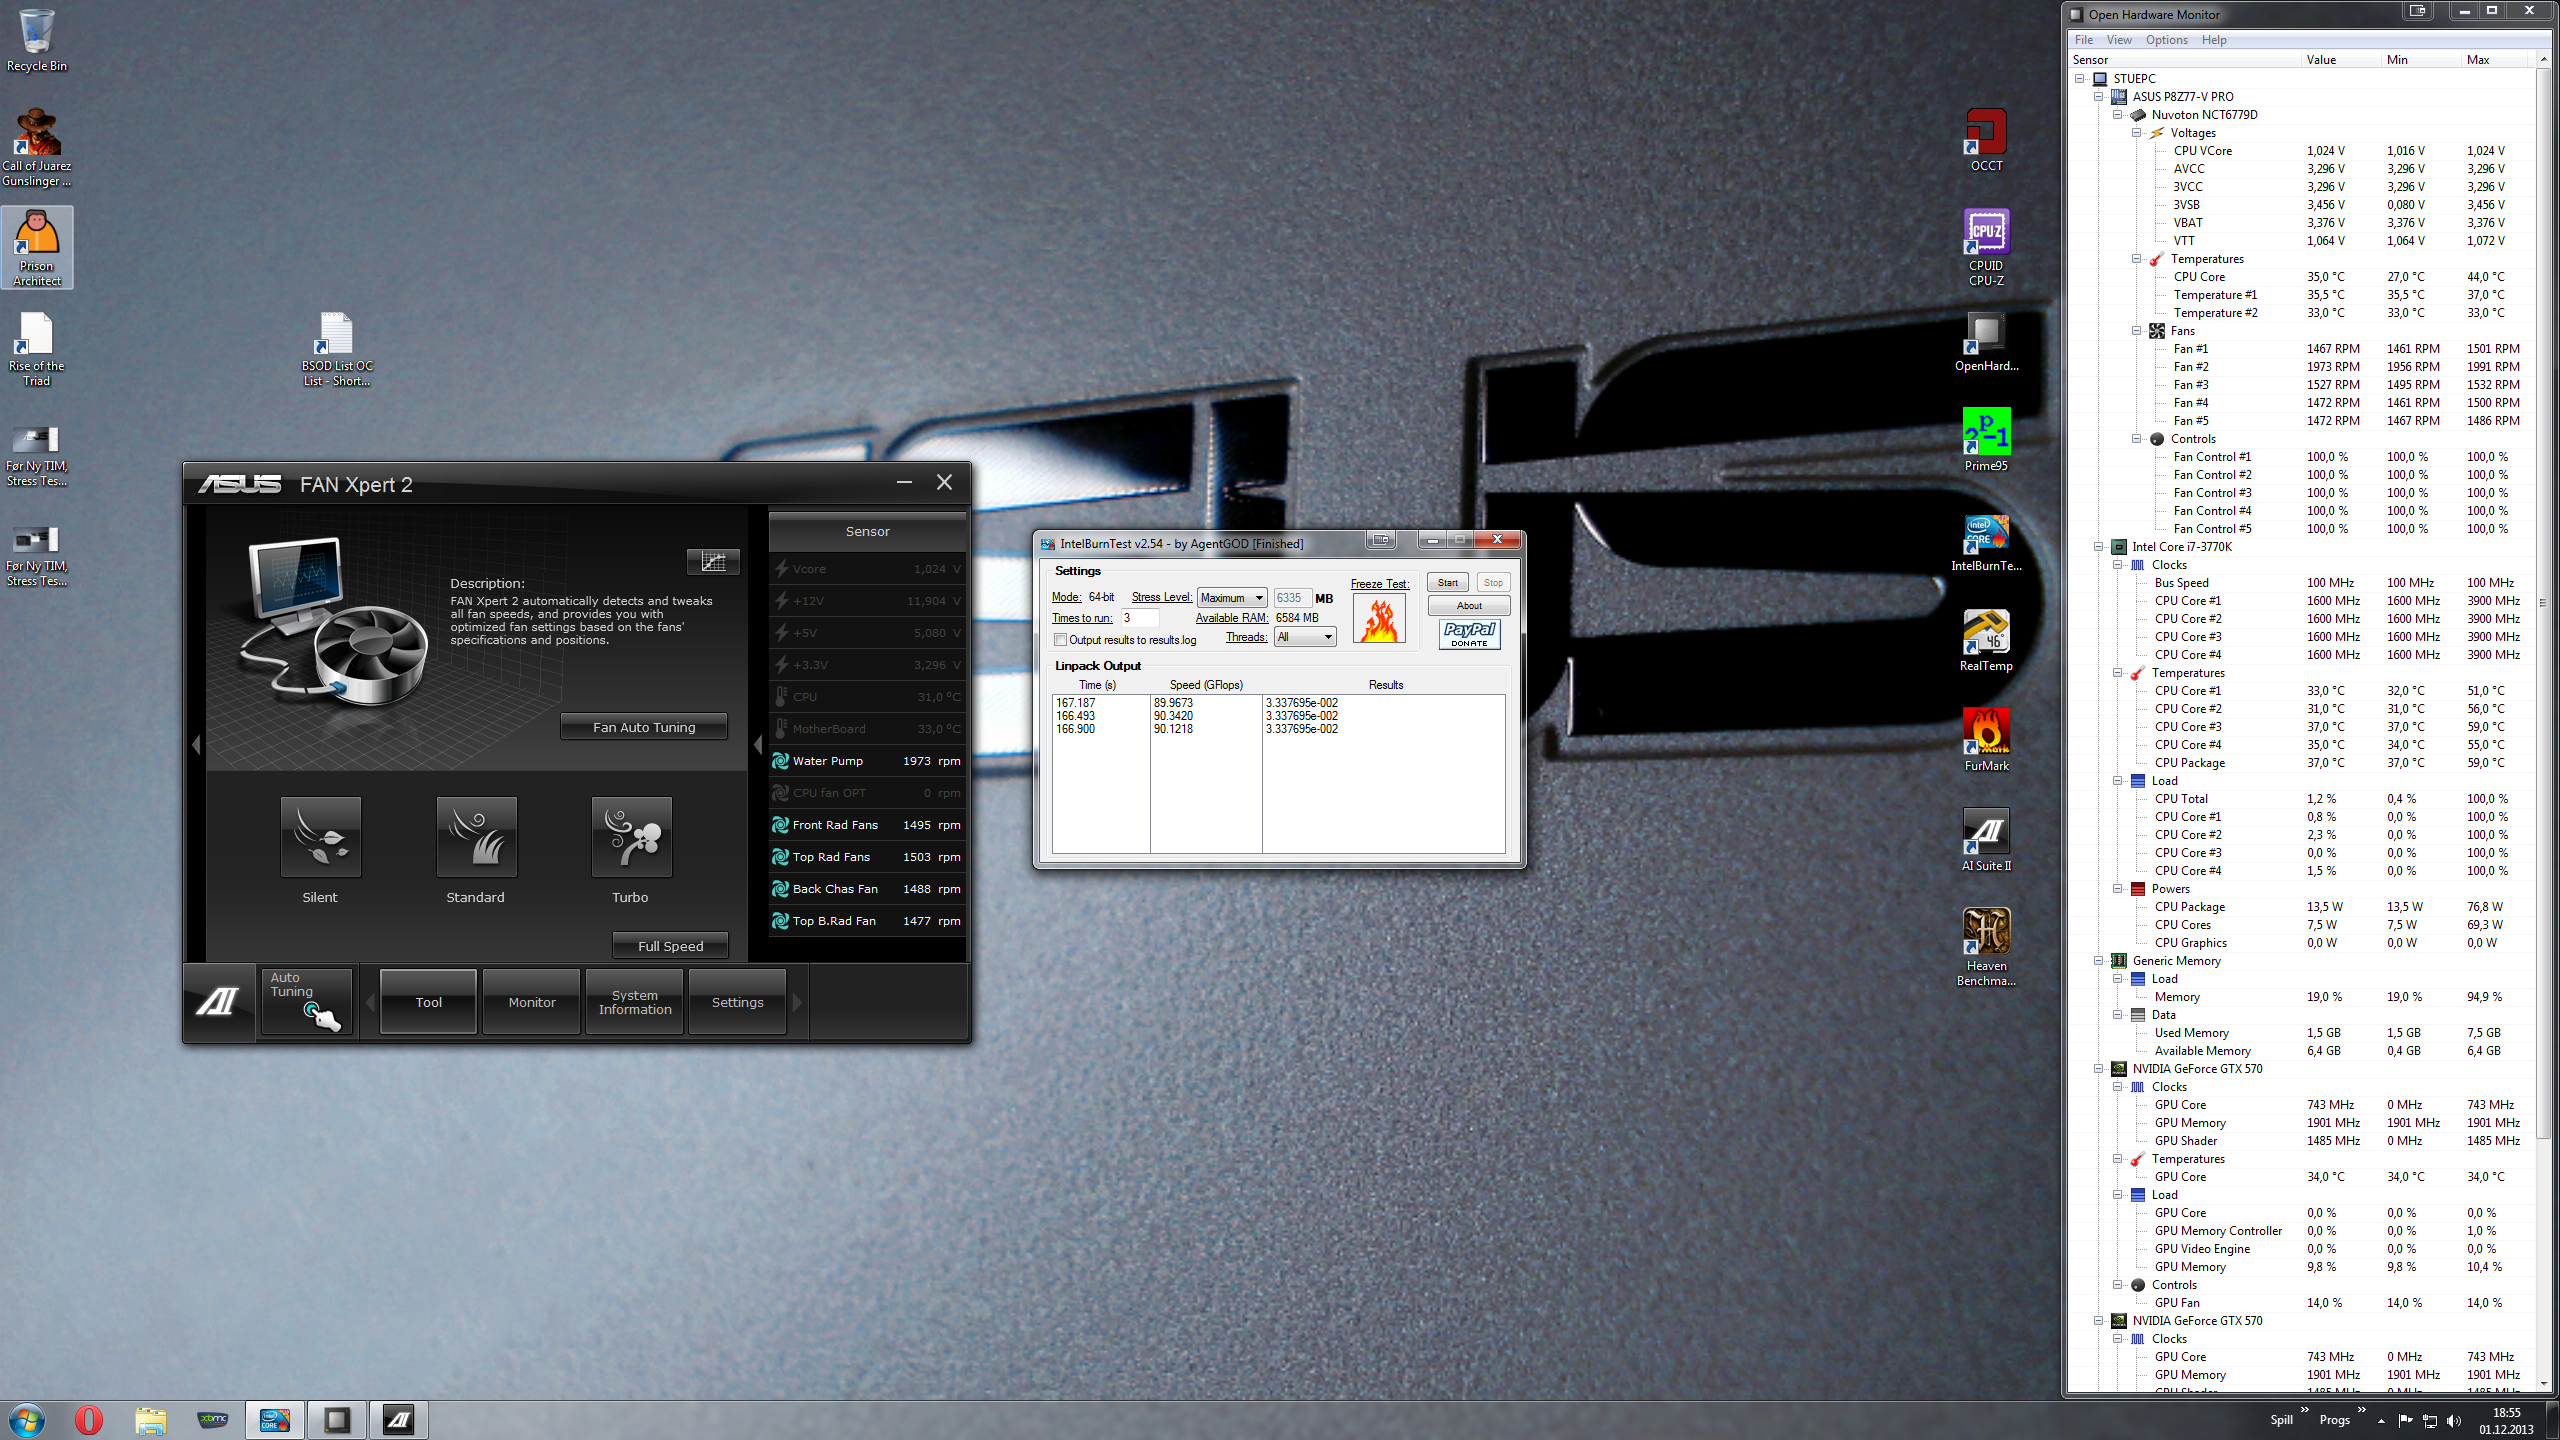Open Call of Juarez Gunslinger shortcut

[37, 147]
